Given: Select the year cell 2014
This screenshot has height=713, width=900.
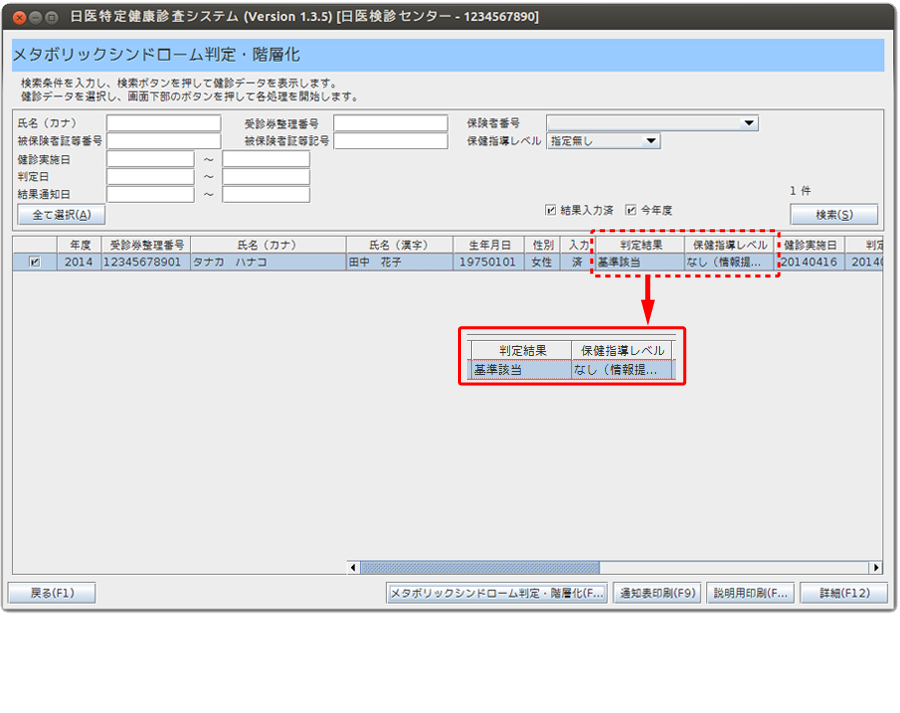Looking at the screenshot, I should 80,262.
